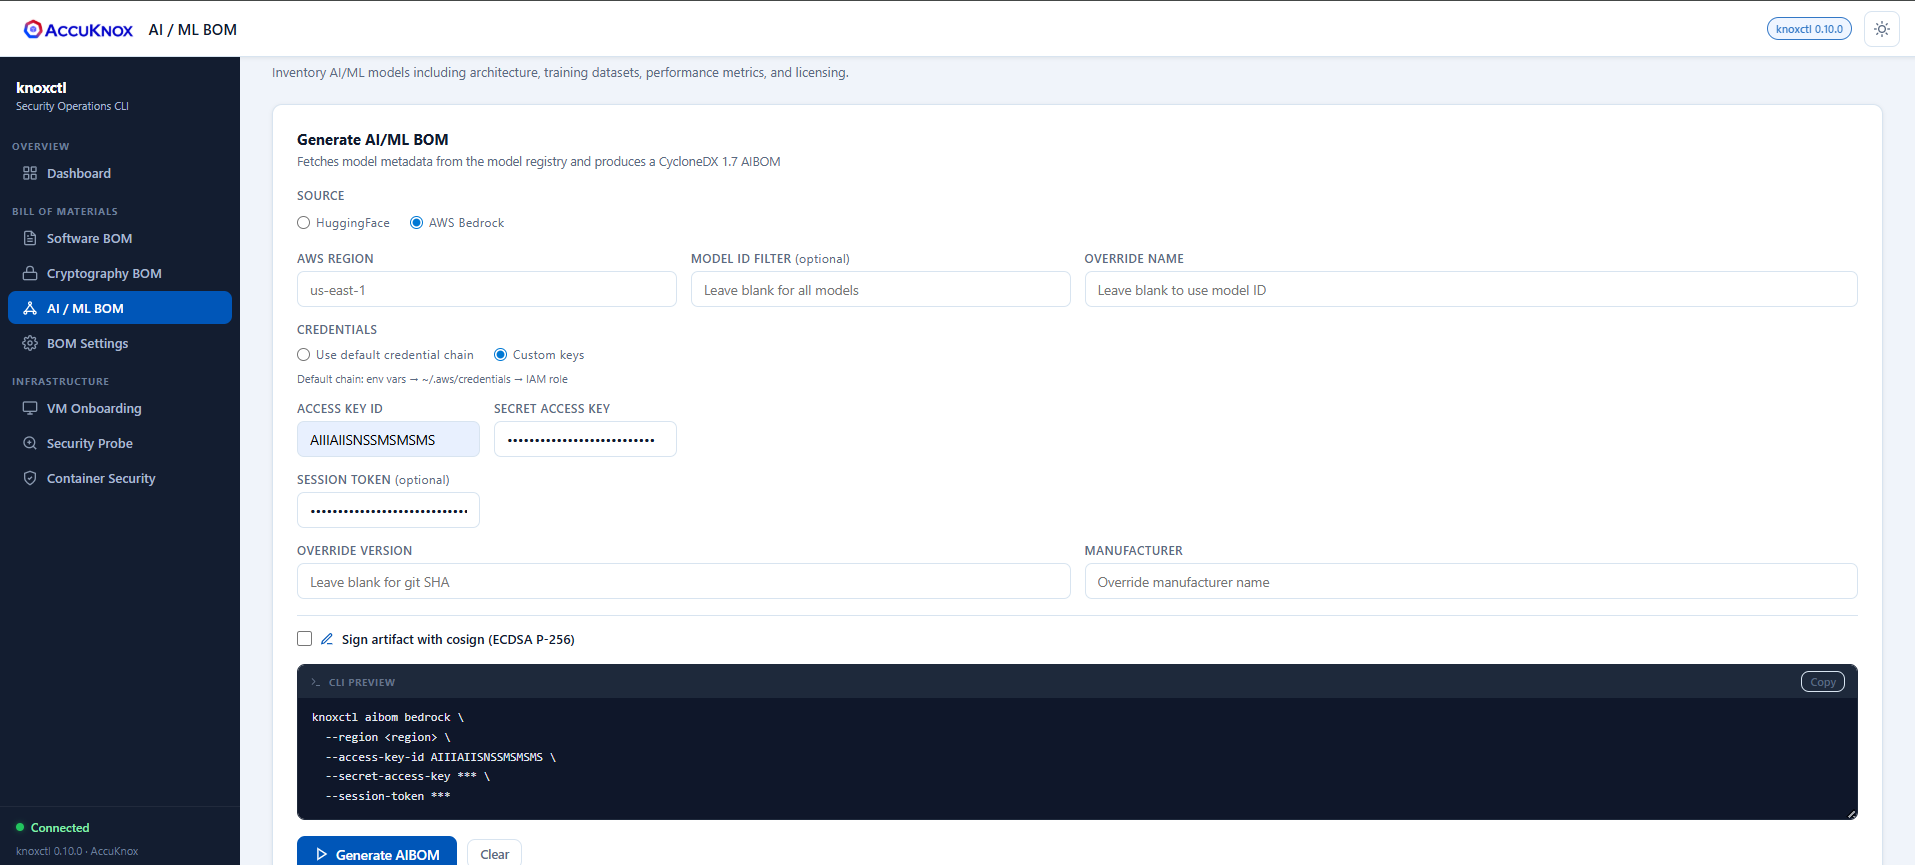
Task: Click the Security Probe magnifier icon
Action: 30,443
